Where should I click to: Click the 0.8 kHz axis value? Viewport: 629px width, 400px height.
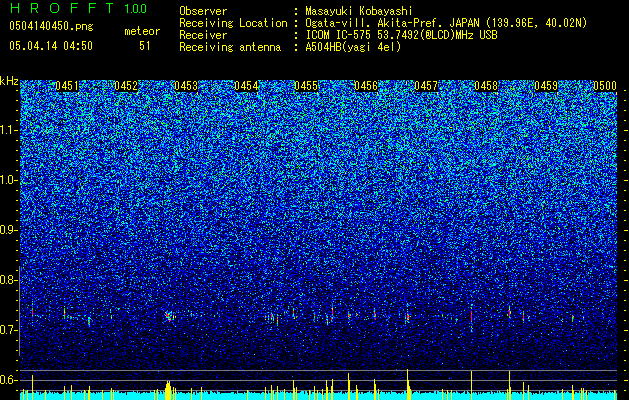(x=8, y=280)
